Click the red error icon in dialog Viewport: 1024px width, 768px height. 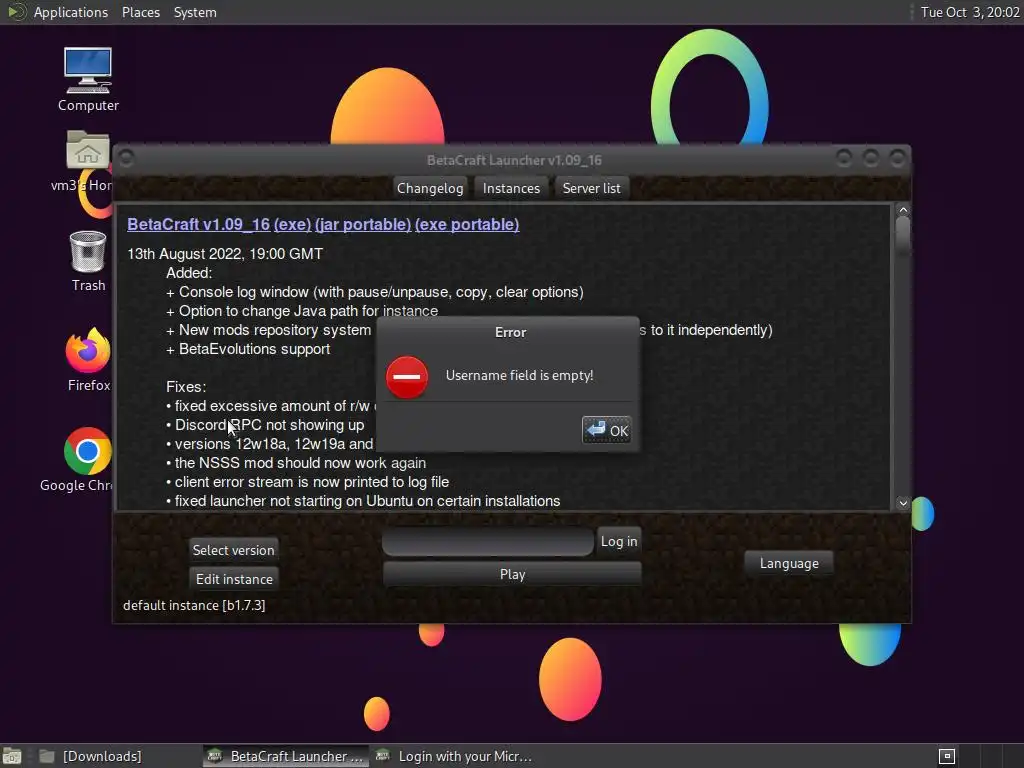tap(407, 377)
